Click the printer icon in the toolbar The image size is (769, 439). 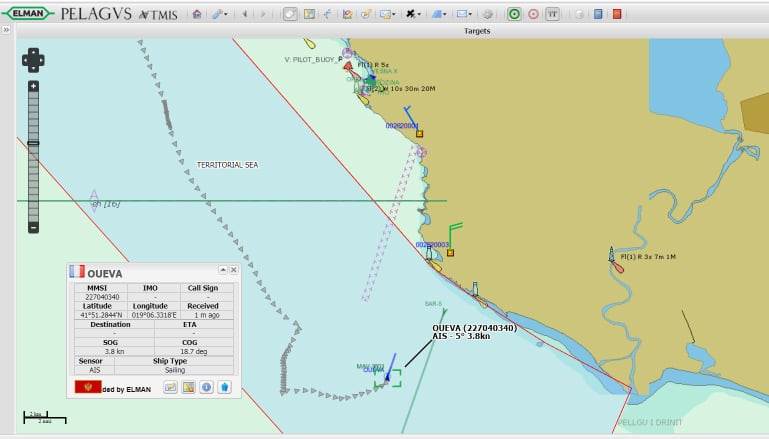(487, 14)
